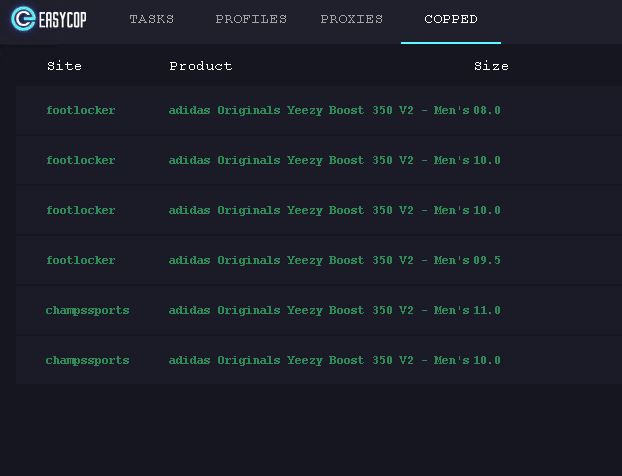
Task: Select champssports site cell in the 11.0 row
Action: point(87,311)
